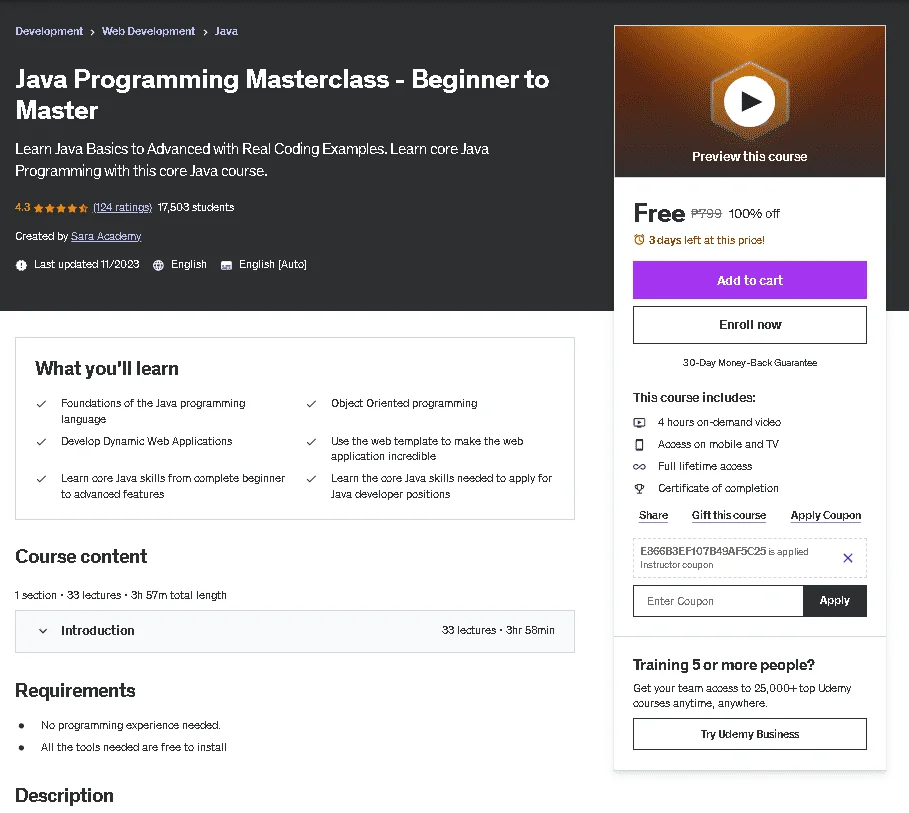The height and width of the screenshot is (813, 909).
Task: Click checkmark beside Develop Dynamic Web Applications
Action: [41, 442]
